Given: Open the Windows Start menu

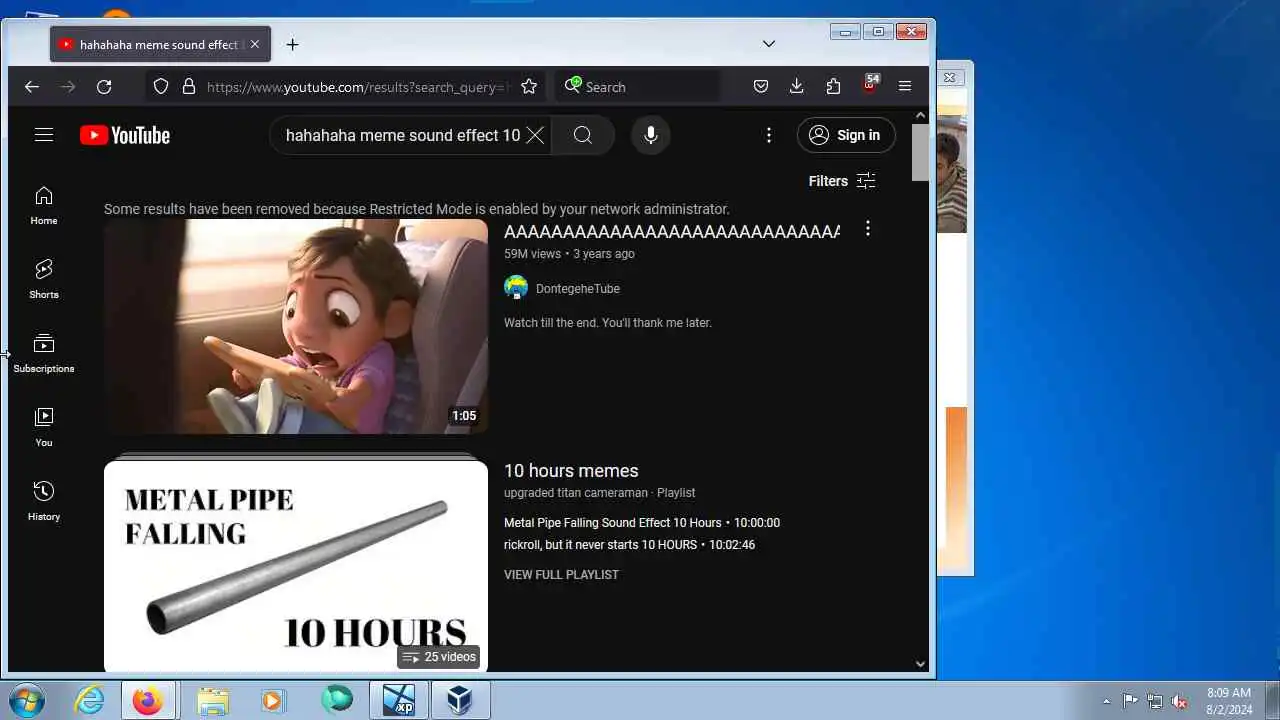Looking at the screenshot, I should point(27,700).
